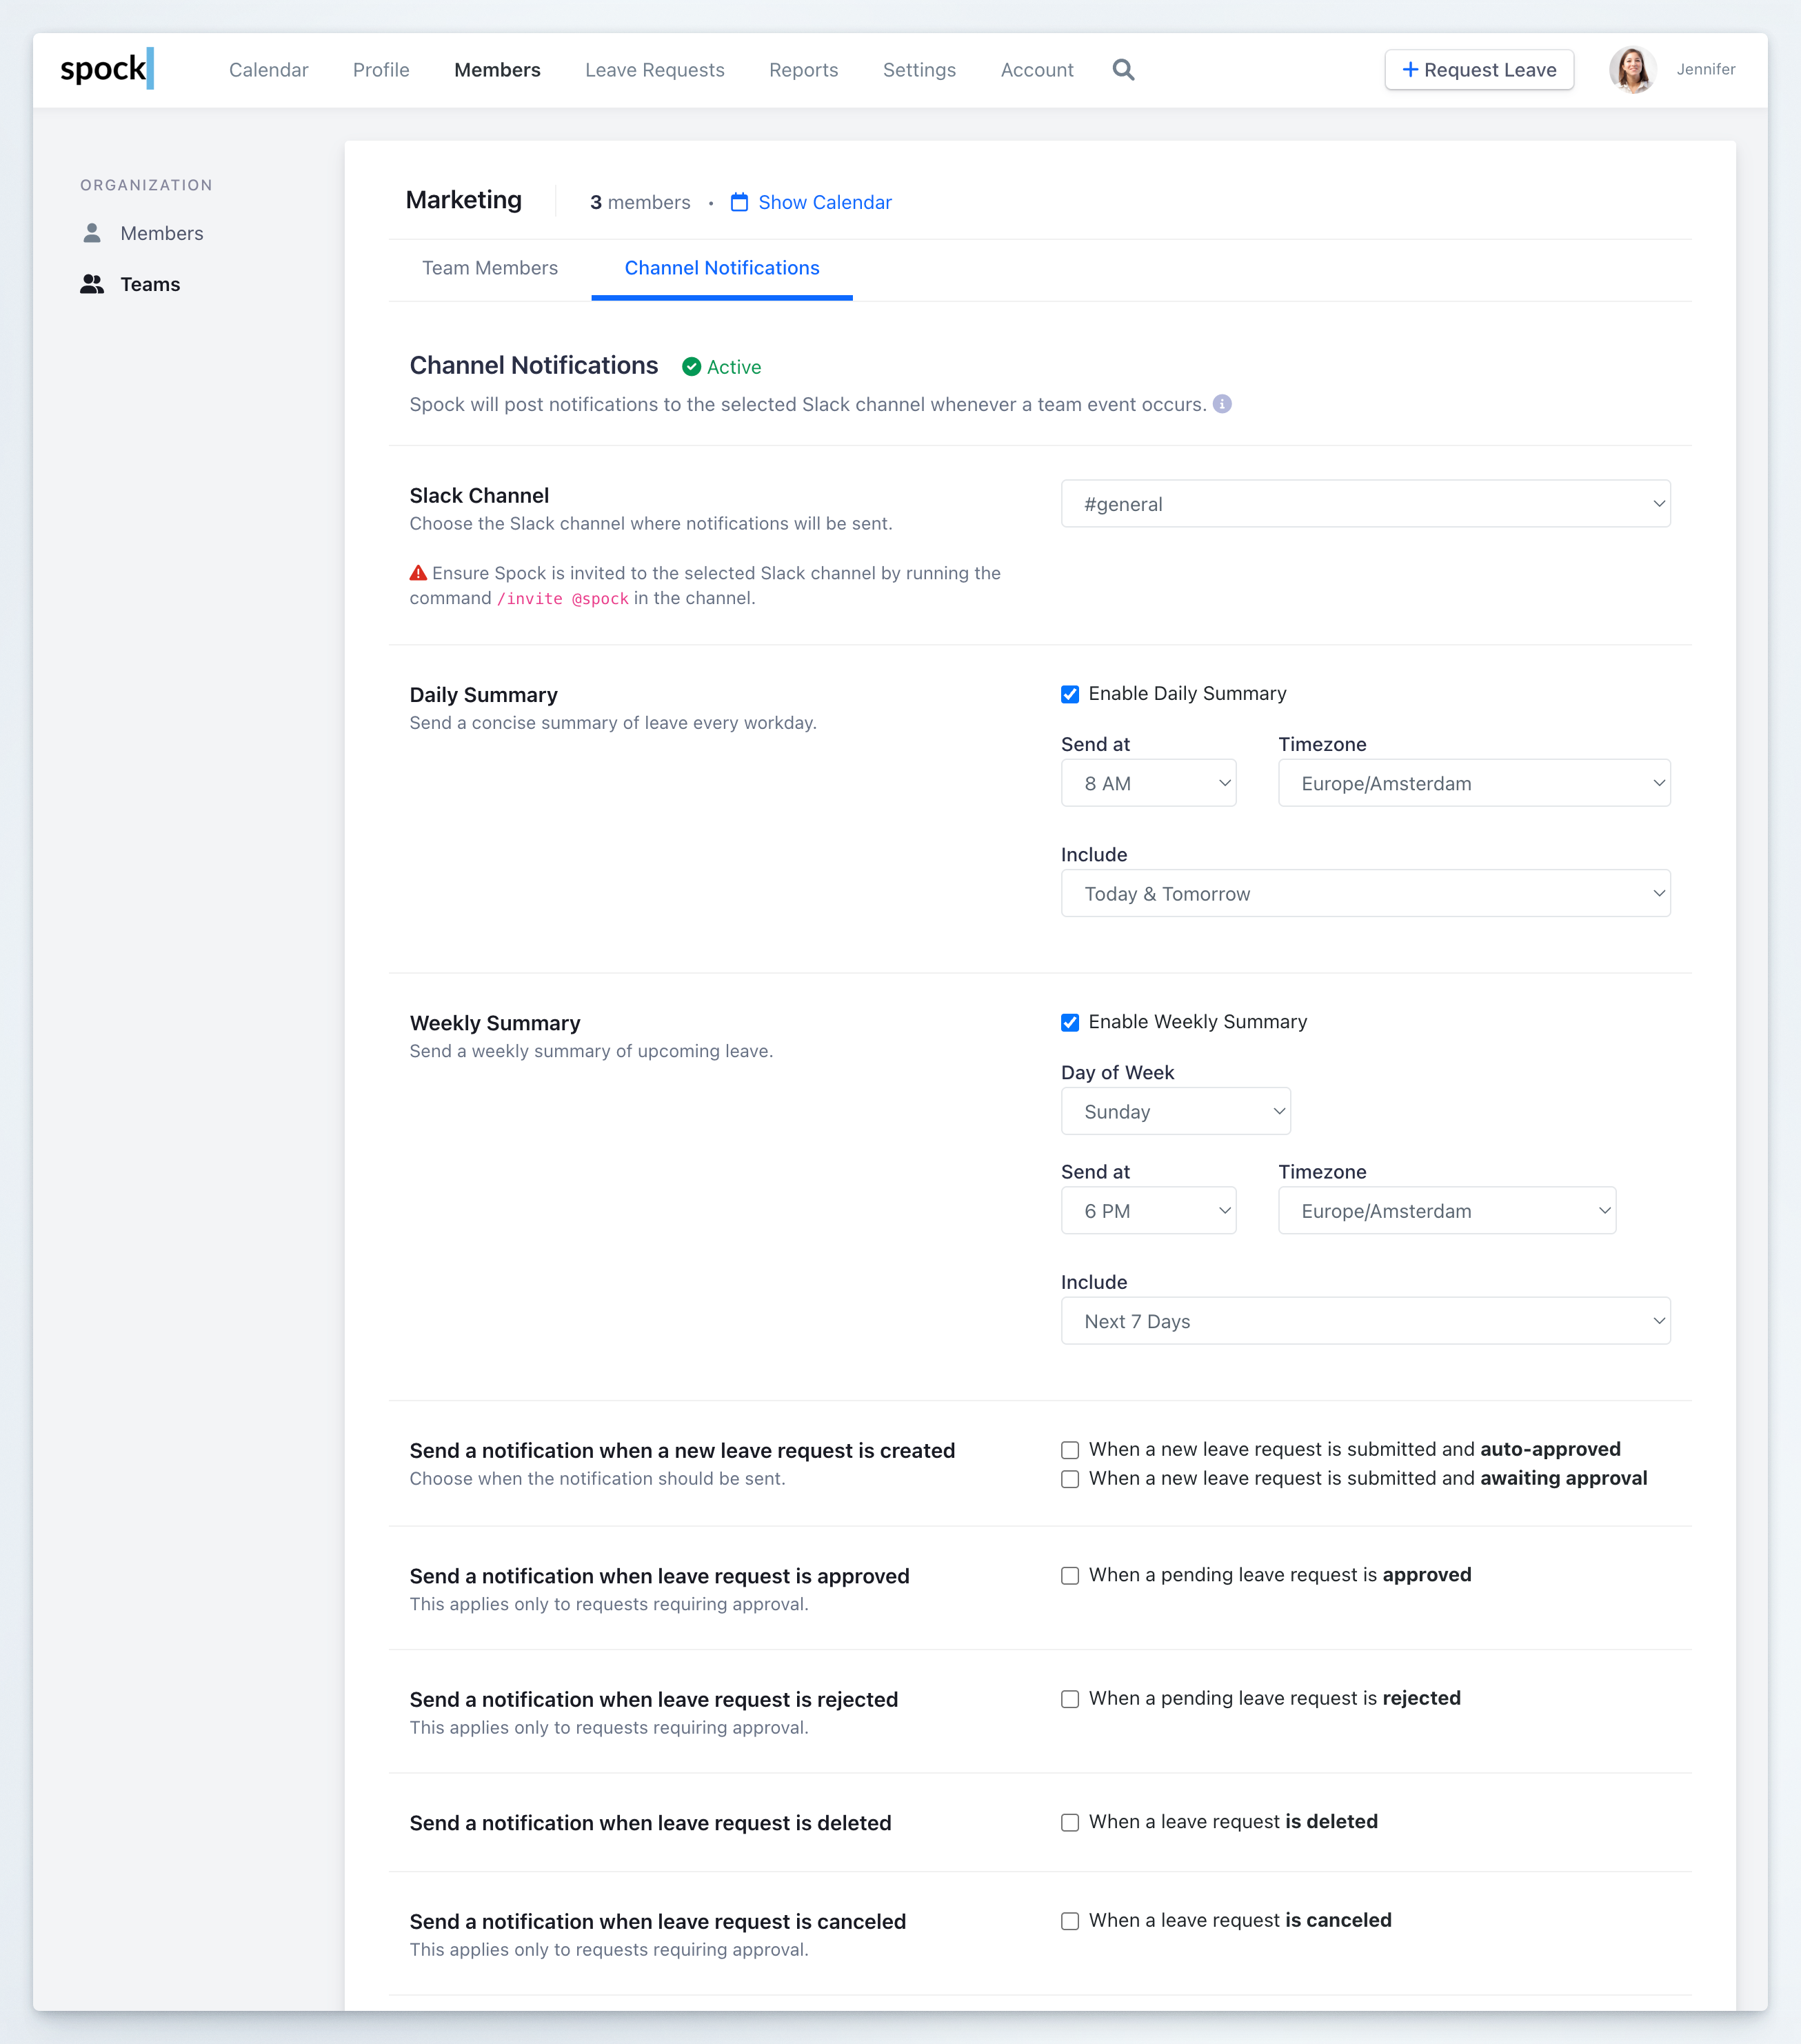Uncheck Enable Weekly Summary
1801x2044 pixels.
pos(1070,1021)
